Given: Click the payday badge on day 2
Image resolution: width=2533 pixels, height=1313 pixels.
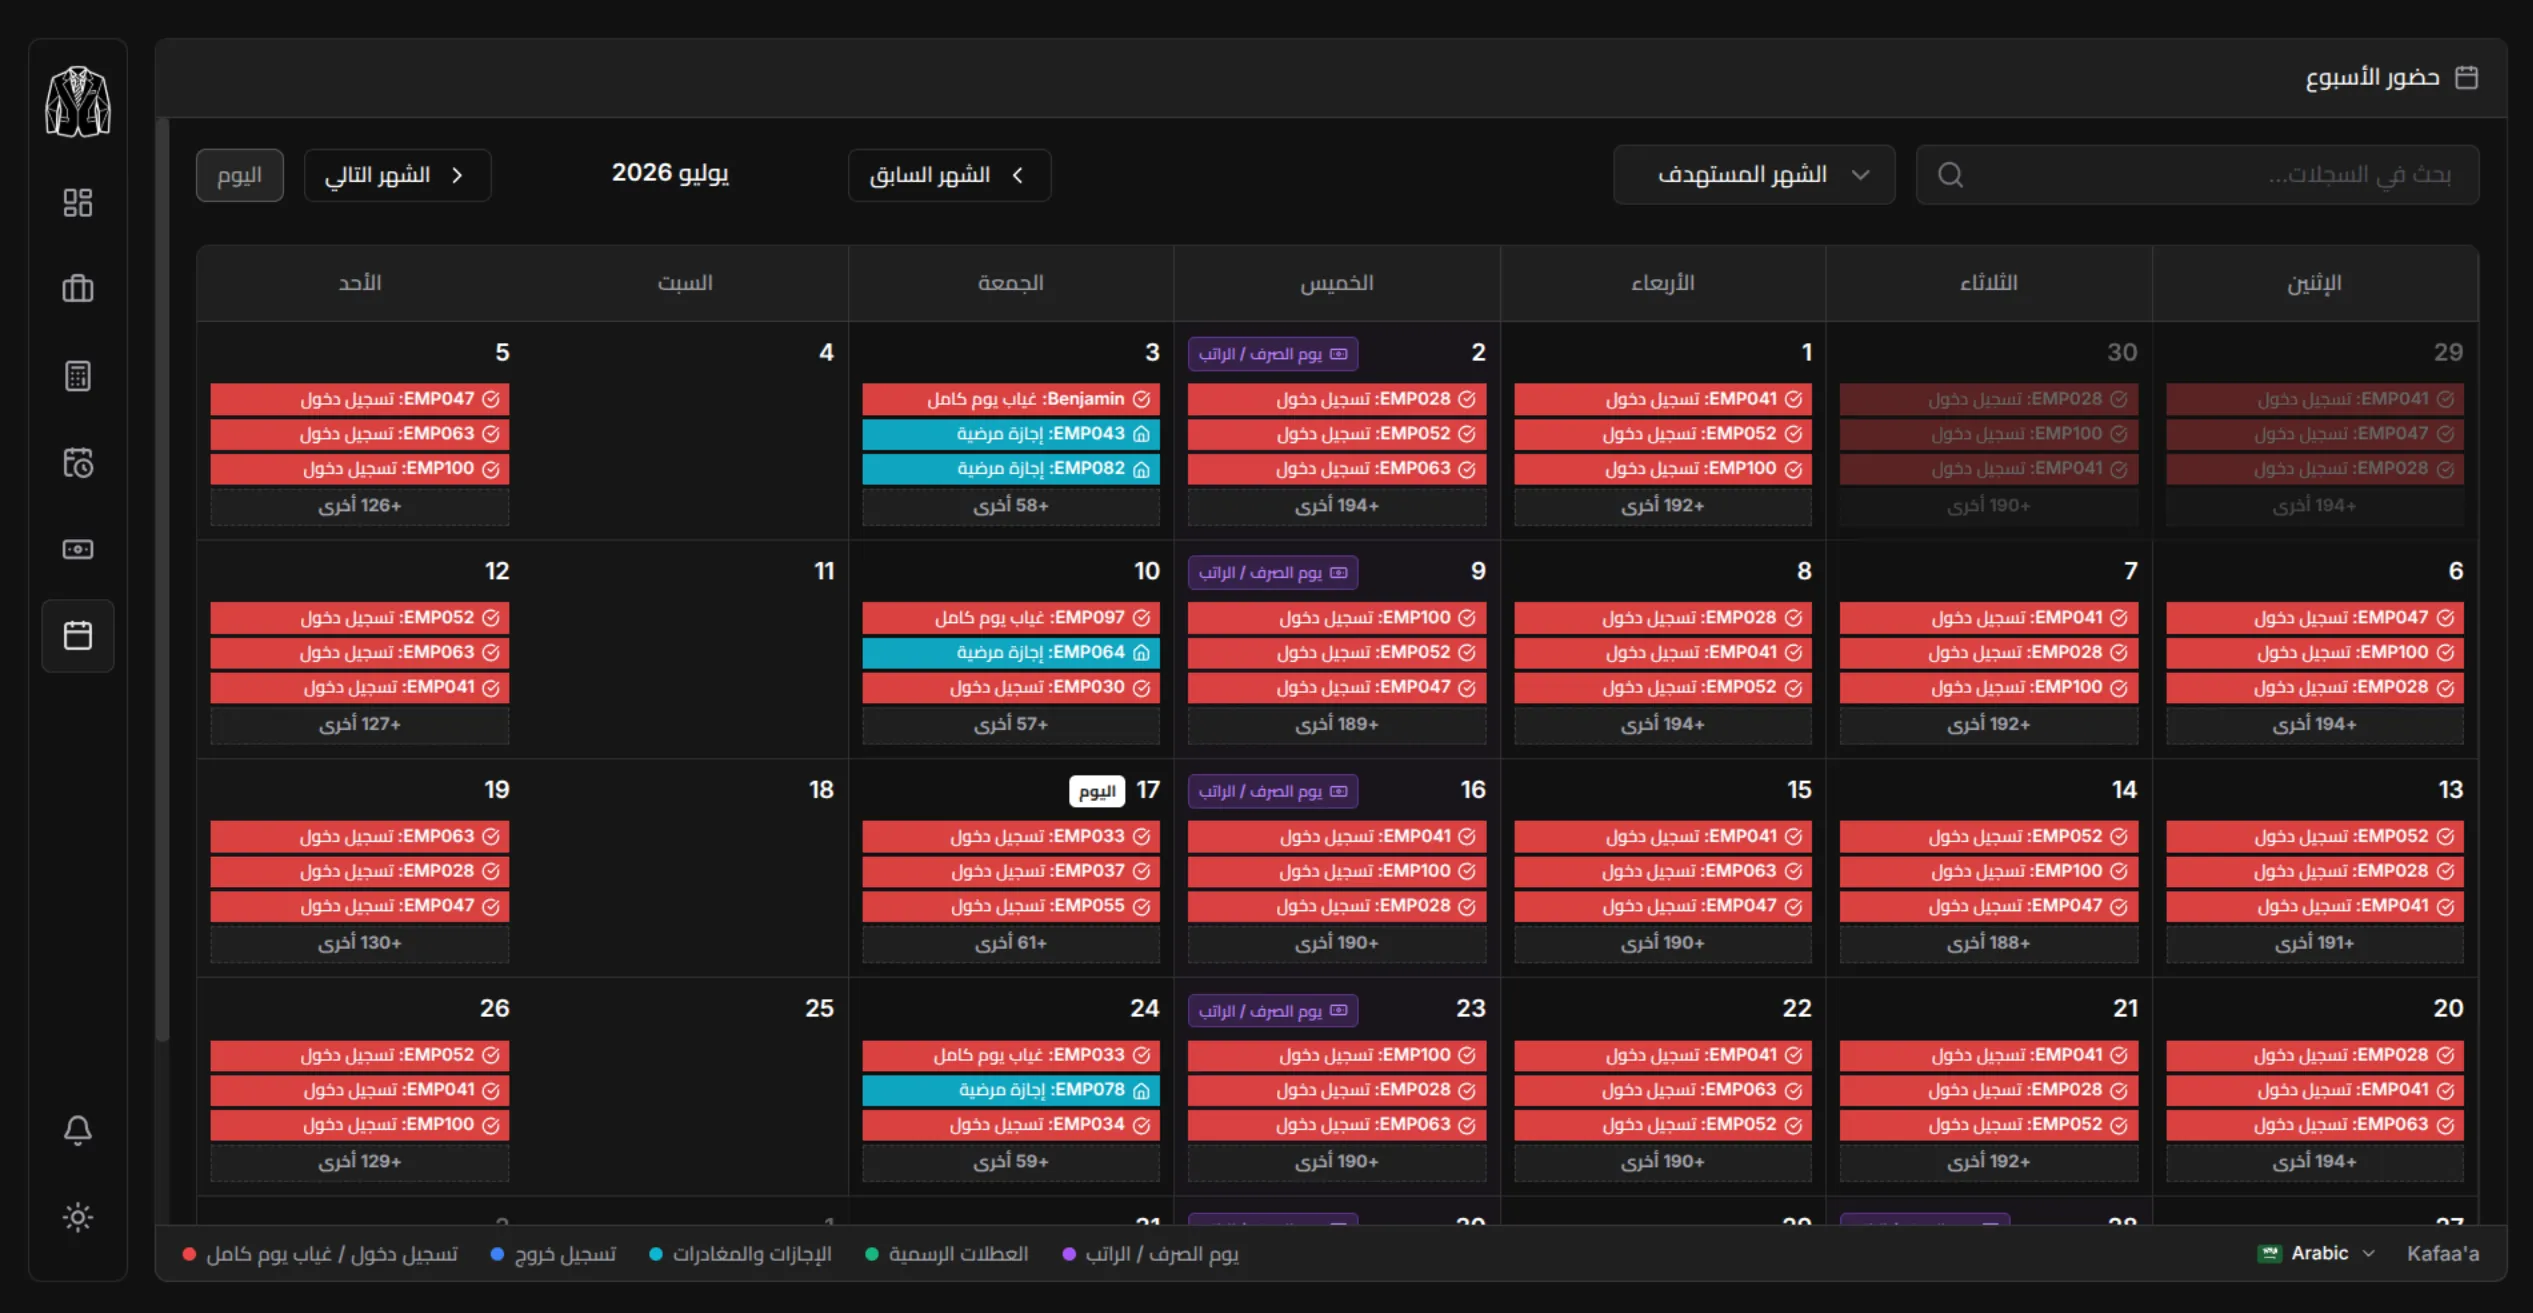Looking at the screenshot, I should [x=1273, y=354].
